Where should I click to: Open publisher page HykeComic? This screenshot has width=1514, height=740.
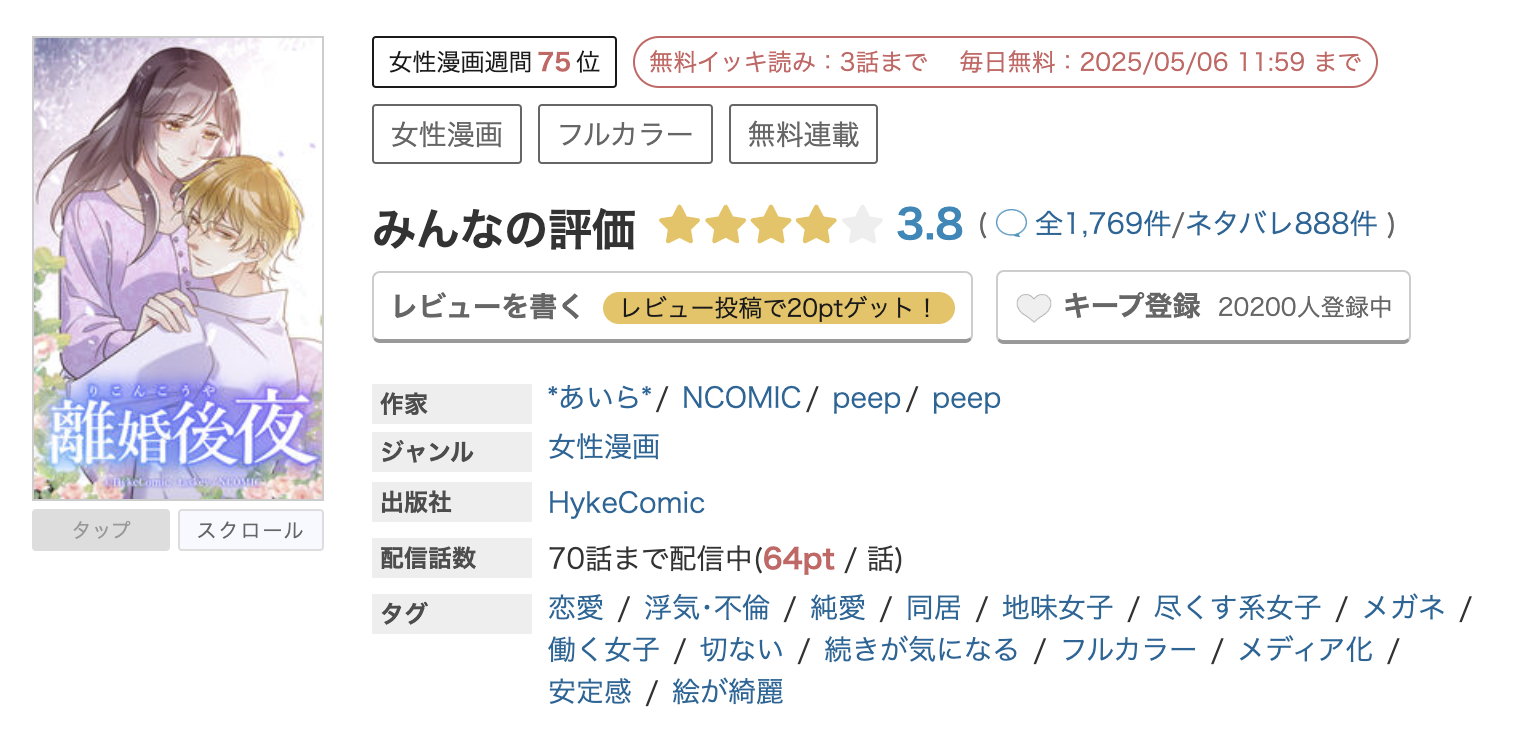pyautogui.click(x=625, y=503)
